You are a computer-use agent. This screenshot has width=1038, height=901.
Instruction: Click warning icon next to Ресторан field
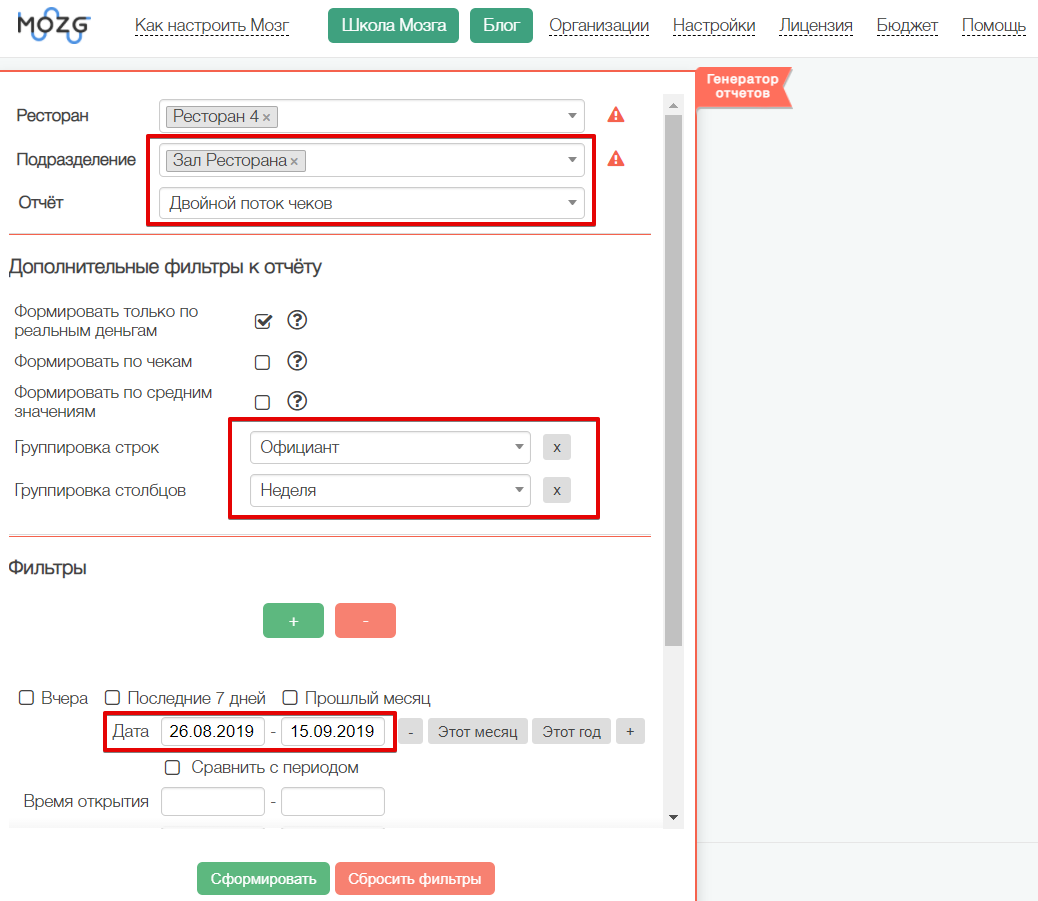coord(616,115)
